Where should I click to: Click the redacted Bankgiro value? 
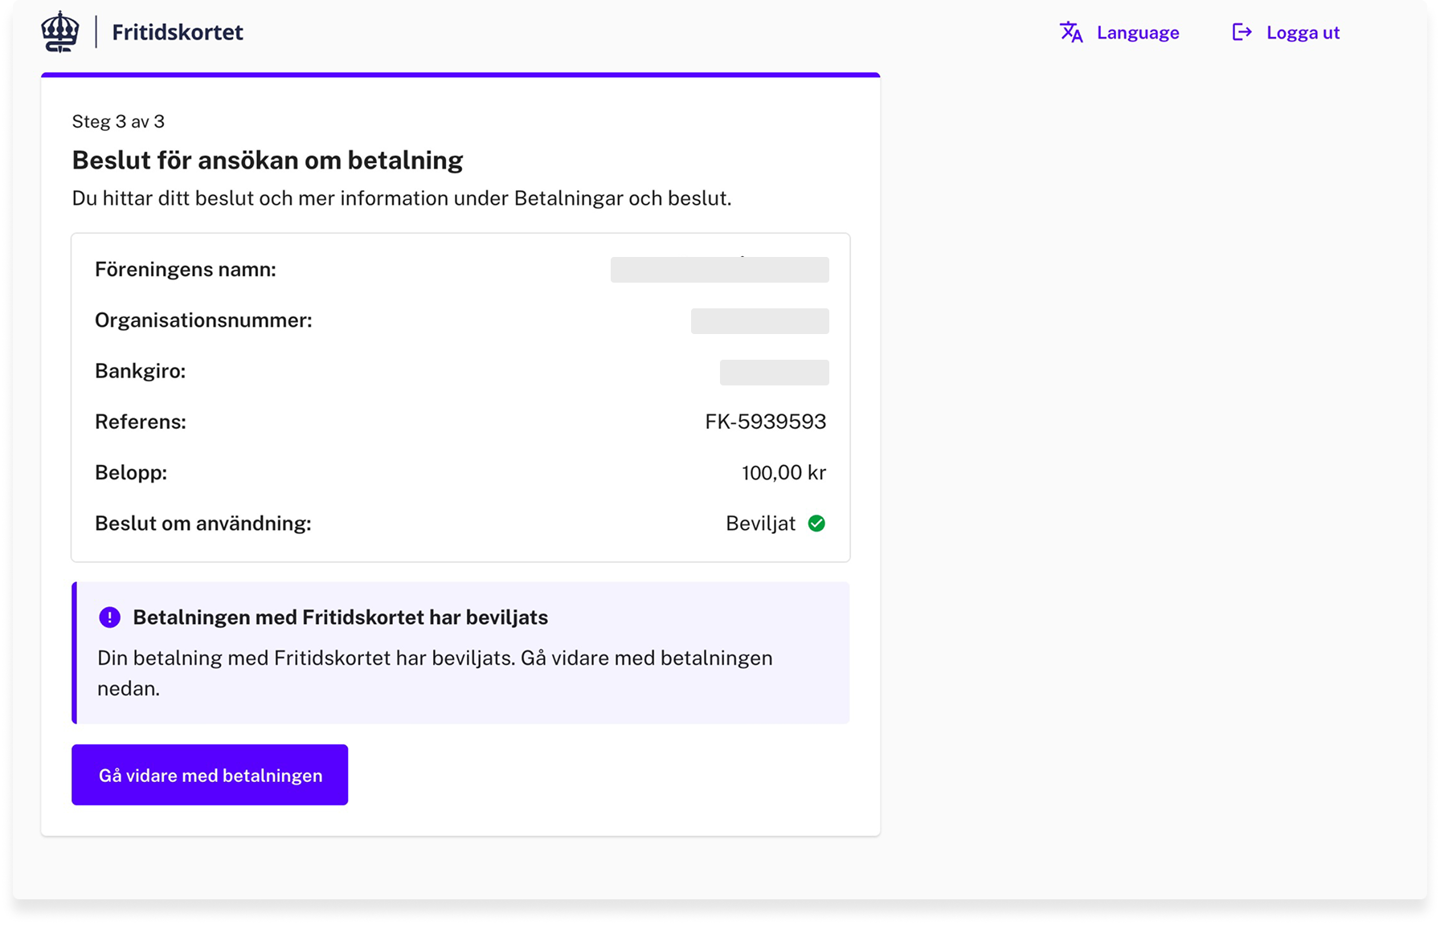pos(774,372)
